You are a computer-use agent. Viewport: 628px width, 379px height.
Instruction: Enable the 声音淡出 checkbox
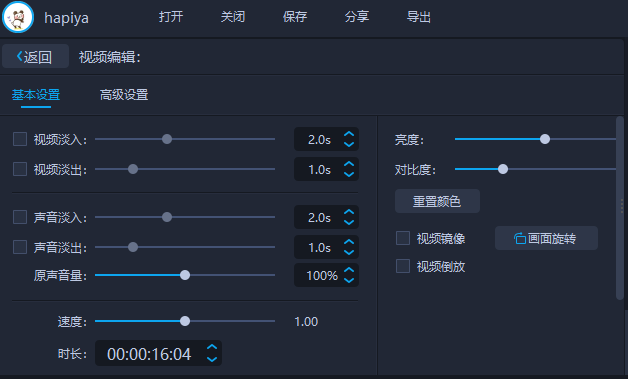click(20, 247)
